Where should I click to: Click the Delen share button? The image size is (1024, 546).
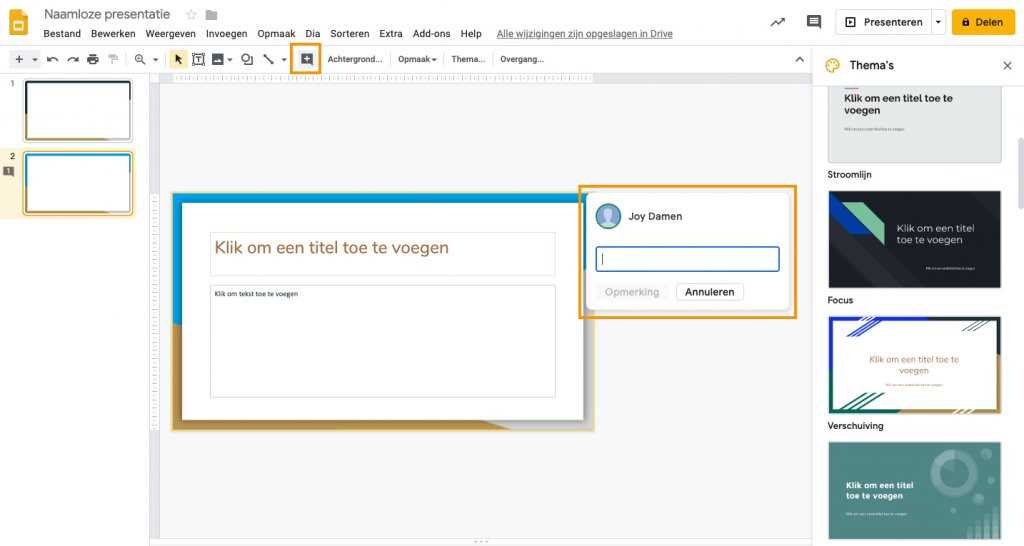point(983,22)
